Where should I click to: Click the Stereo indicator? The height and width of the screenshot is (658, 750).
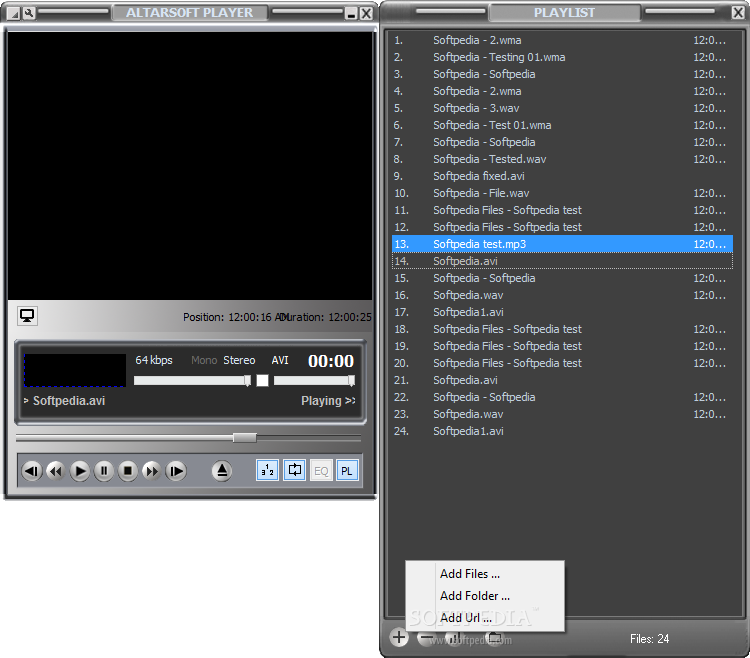click(x=239, y=360)
